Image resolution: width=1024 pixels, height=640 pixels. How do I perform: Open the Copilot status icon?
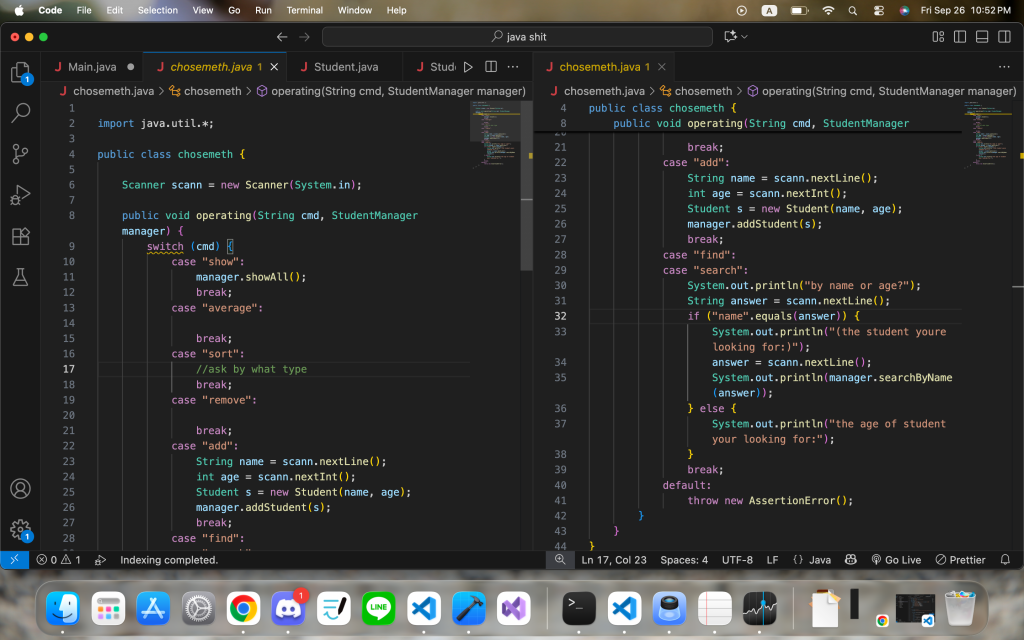click(x=850, y=560)
